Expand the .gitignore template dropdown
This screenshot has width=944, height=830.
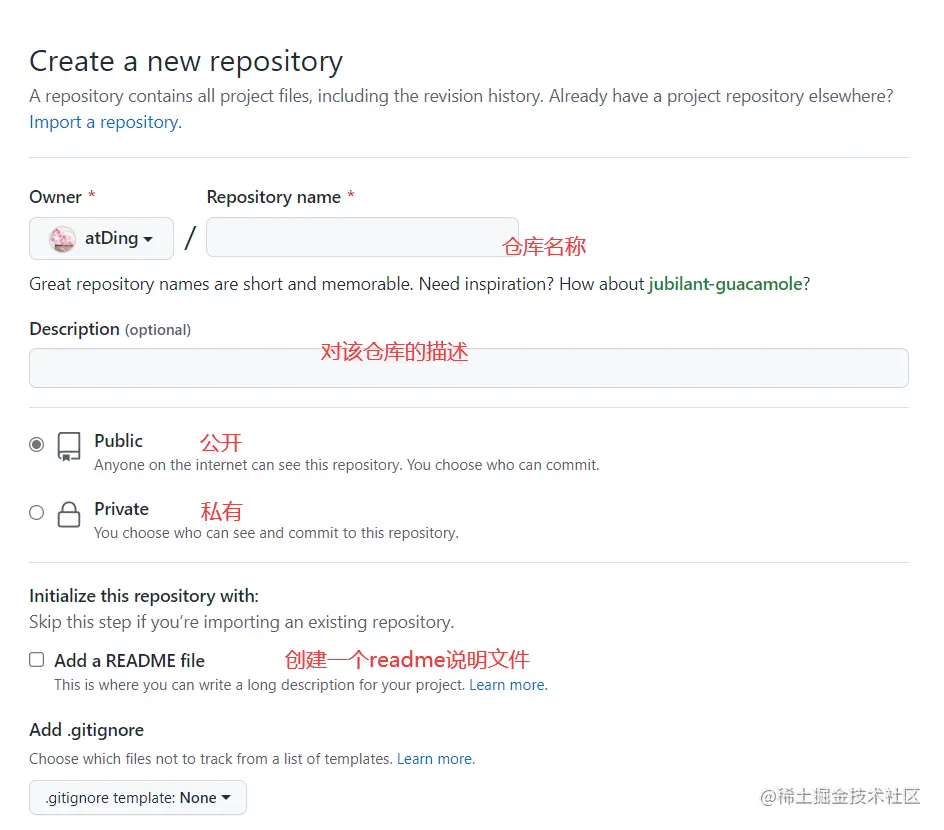click(138, 798)
